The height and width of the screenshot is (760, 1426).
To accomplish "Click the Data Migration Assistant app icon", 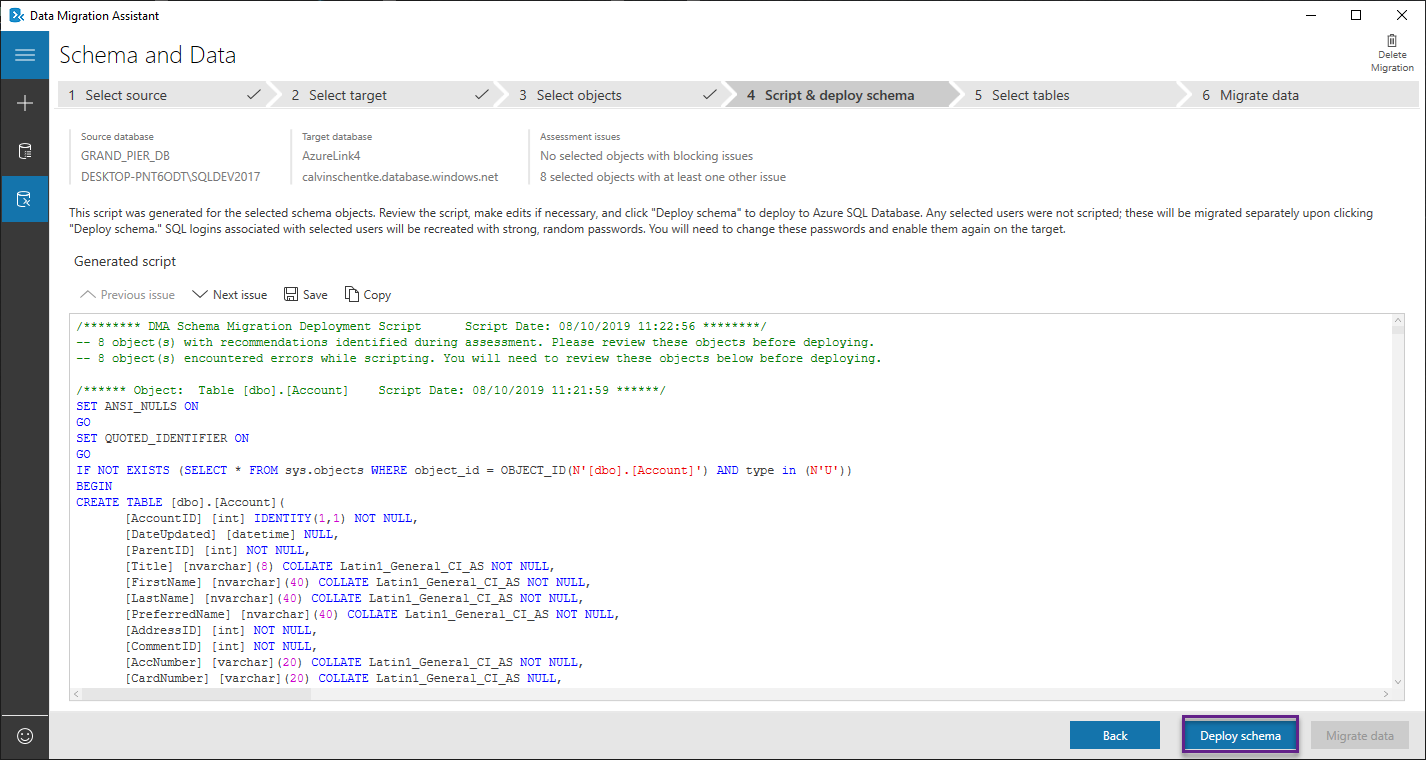I will (x=16, y=15).
